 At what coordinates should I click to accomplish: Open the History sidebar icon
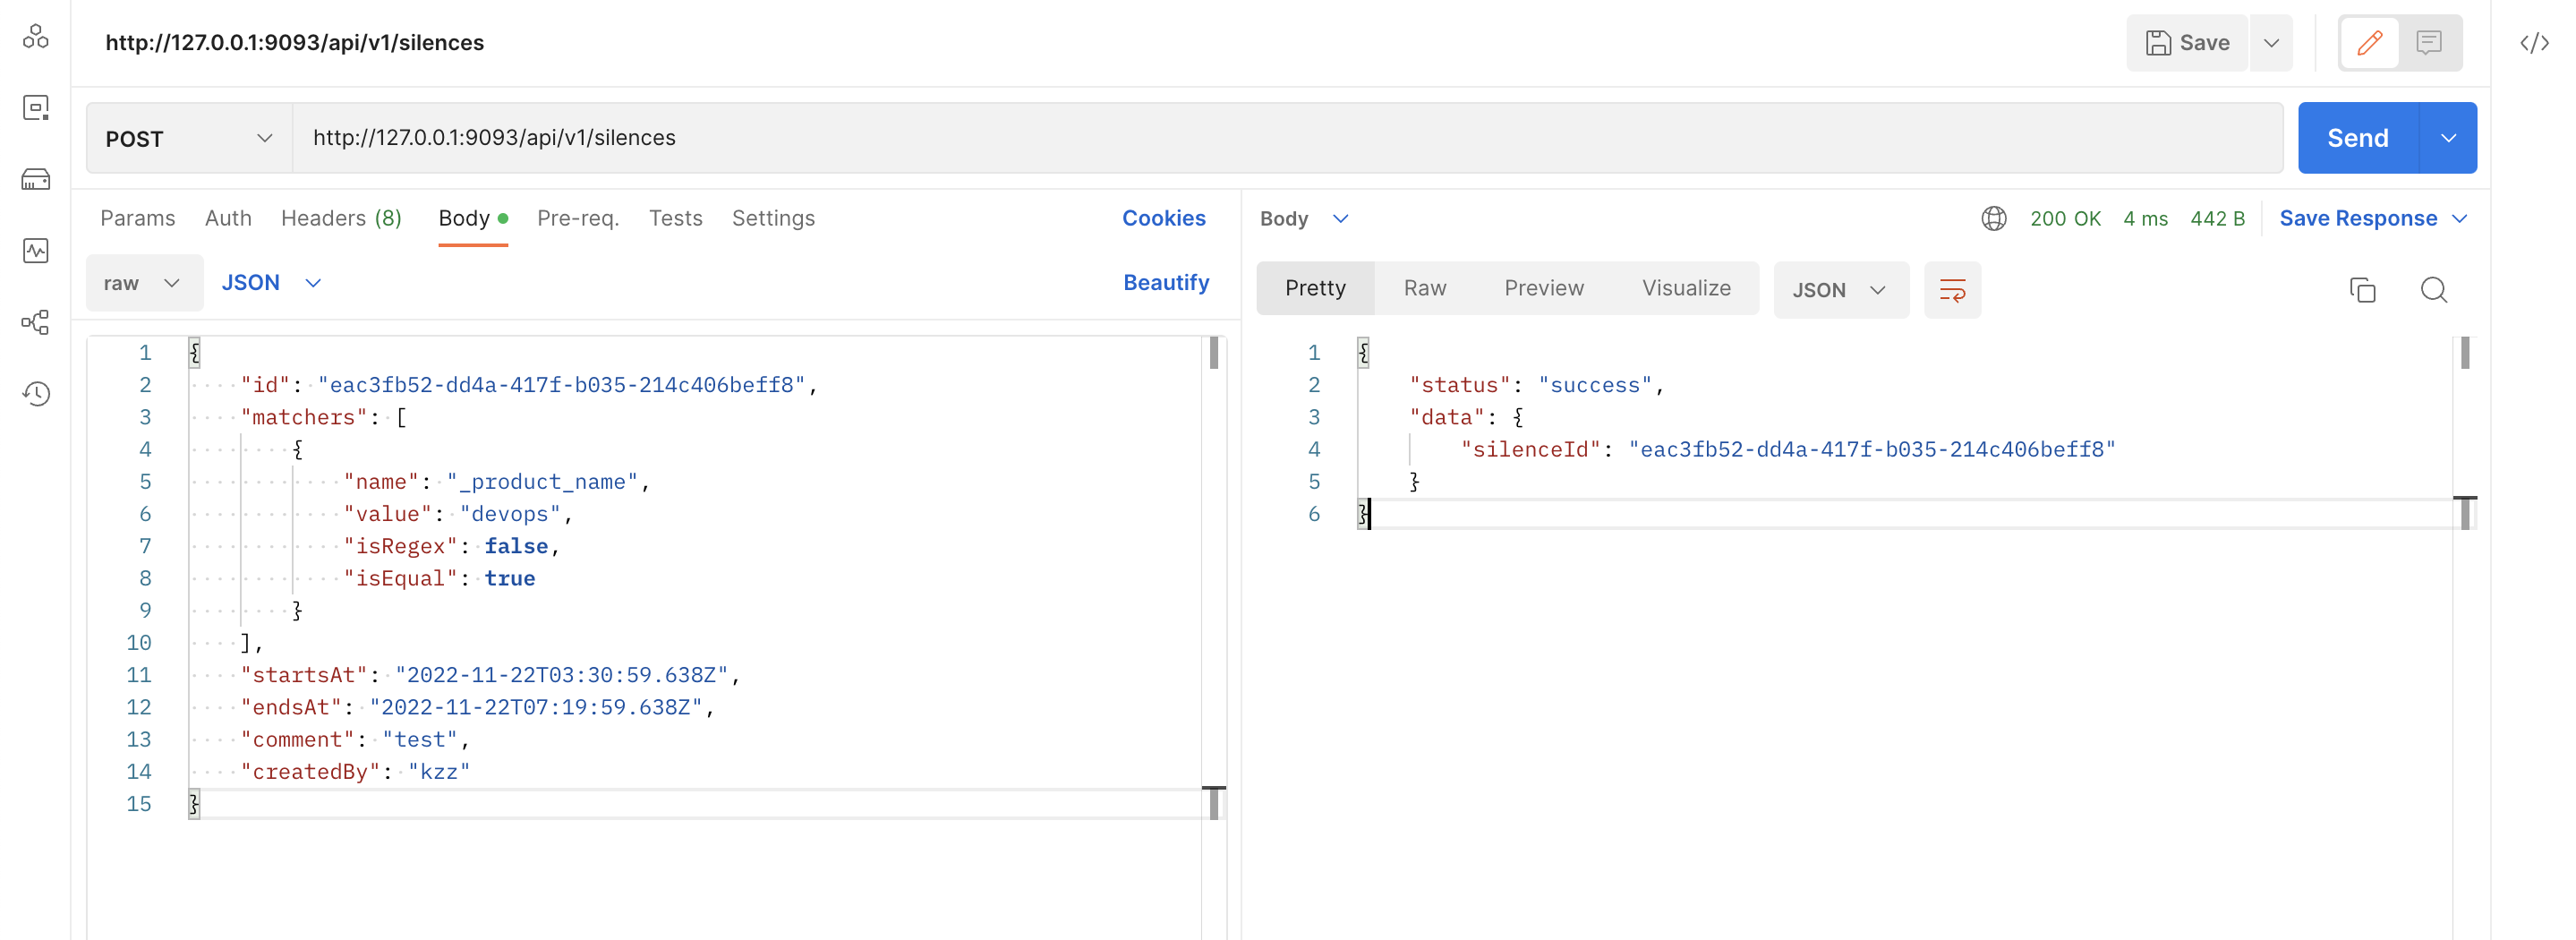click(36, 394)
